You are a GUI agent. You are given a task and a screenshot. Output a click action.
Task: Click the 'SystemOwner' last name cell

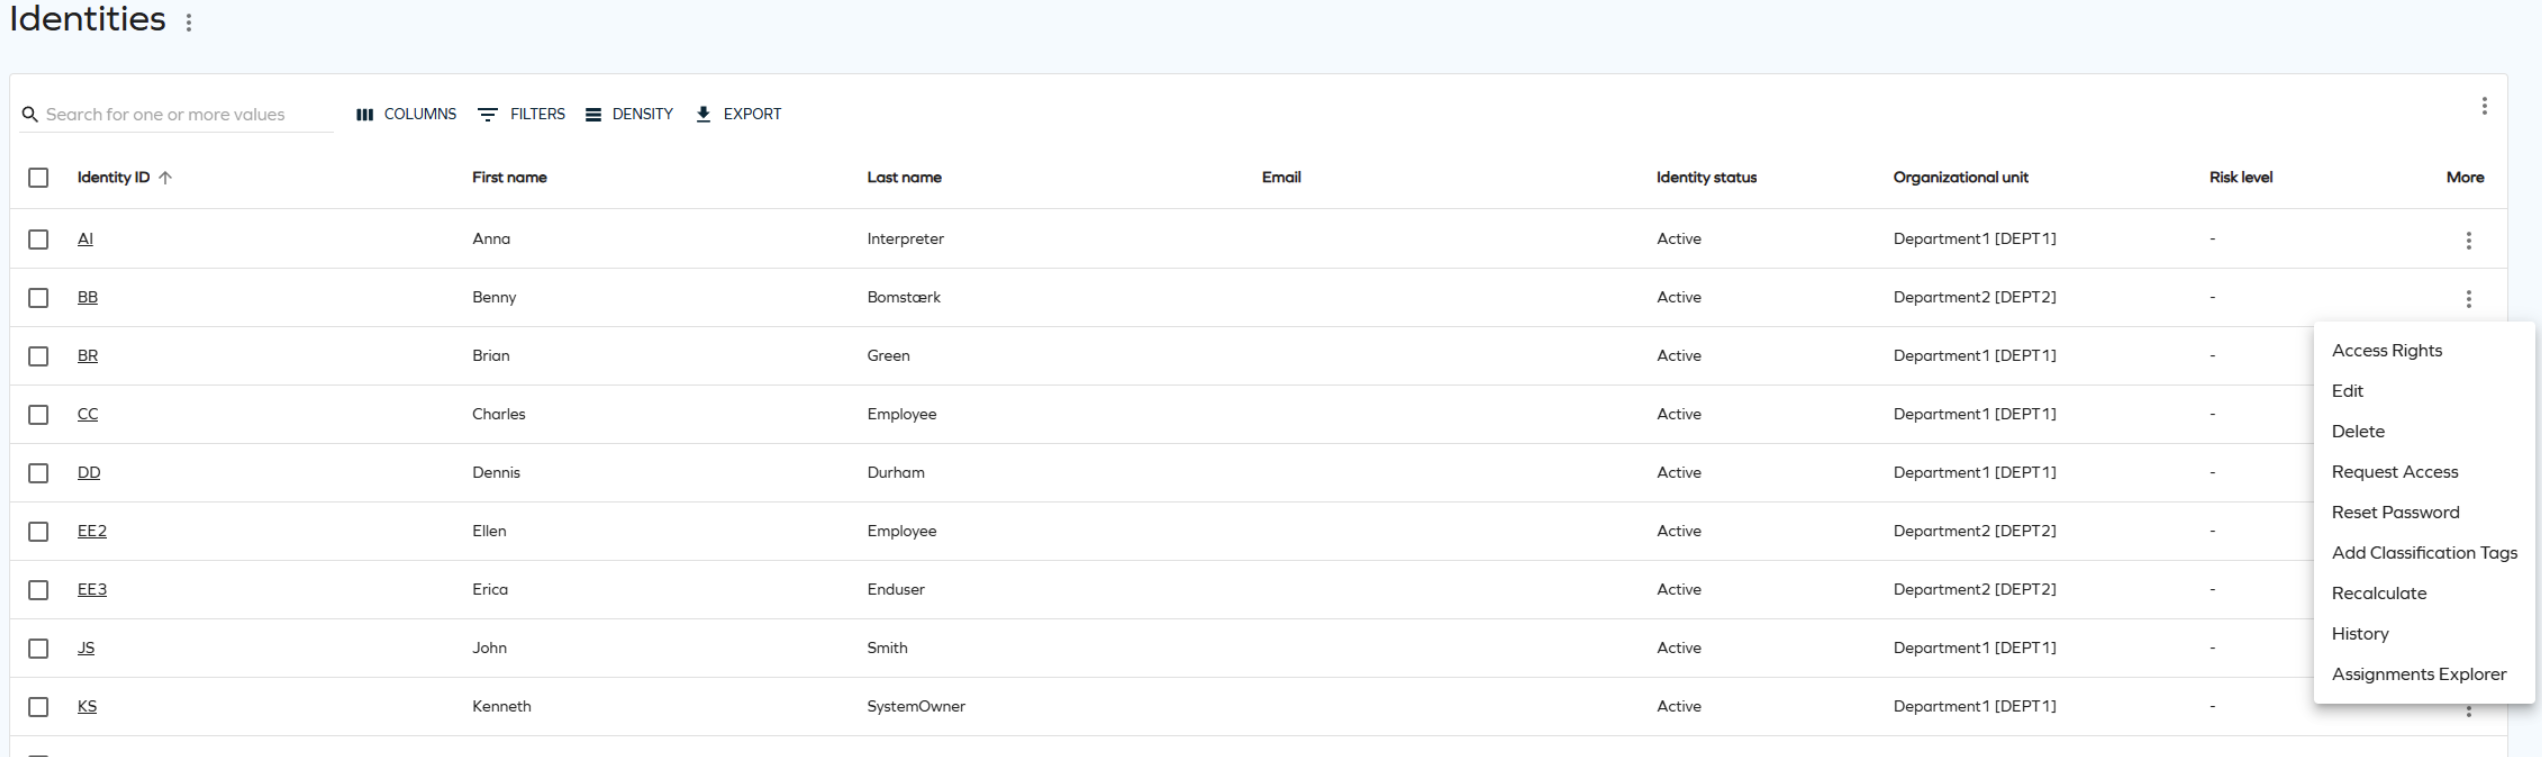(x=916, y=707)
